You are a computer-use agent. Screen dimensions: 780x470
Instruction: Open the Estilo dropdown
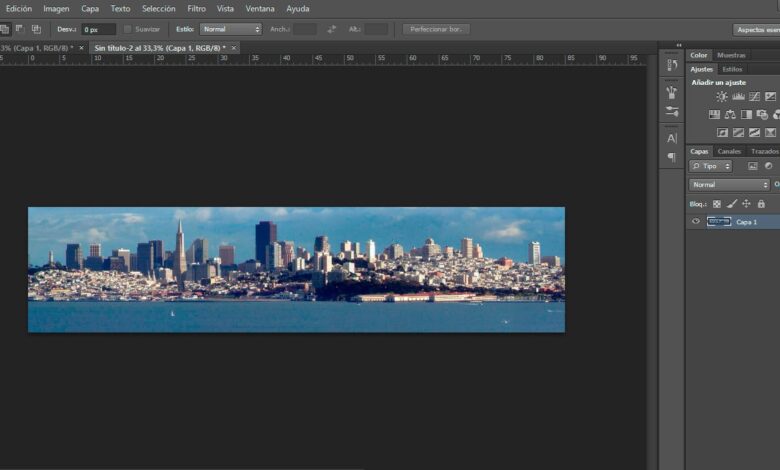pos(230,29)
